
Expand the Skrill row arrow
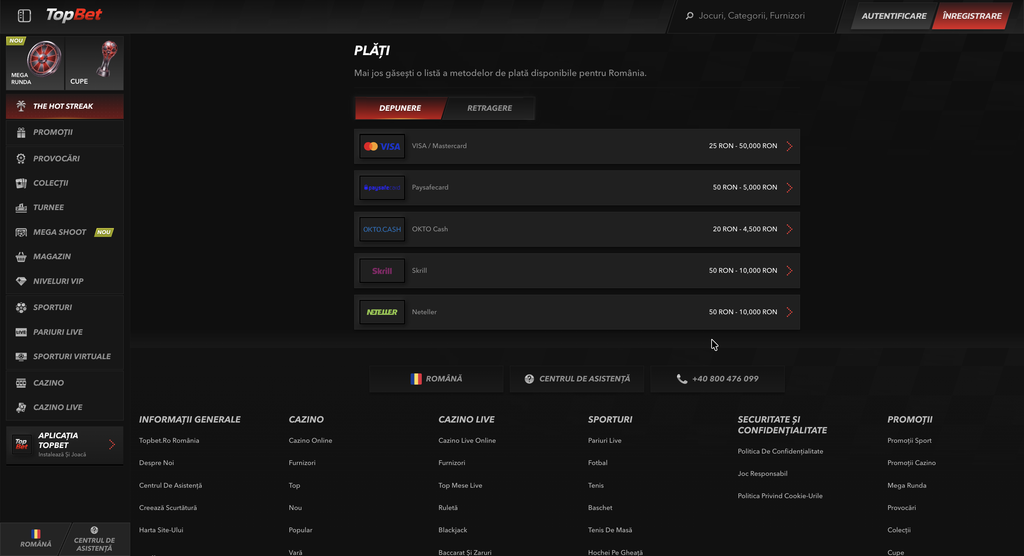(x=790, y=270)
